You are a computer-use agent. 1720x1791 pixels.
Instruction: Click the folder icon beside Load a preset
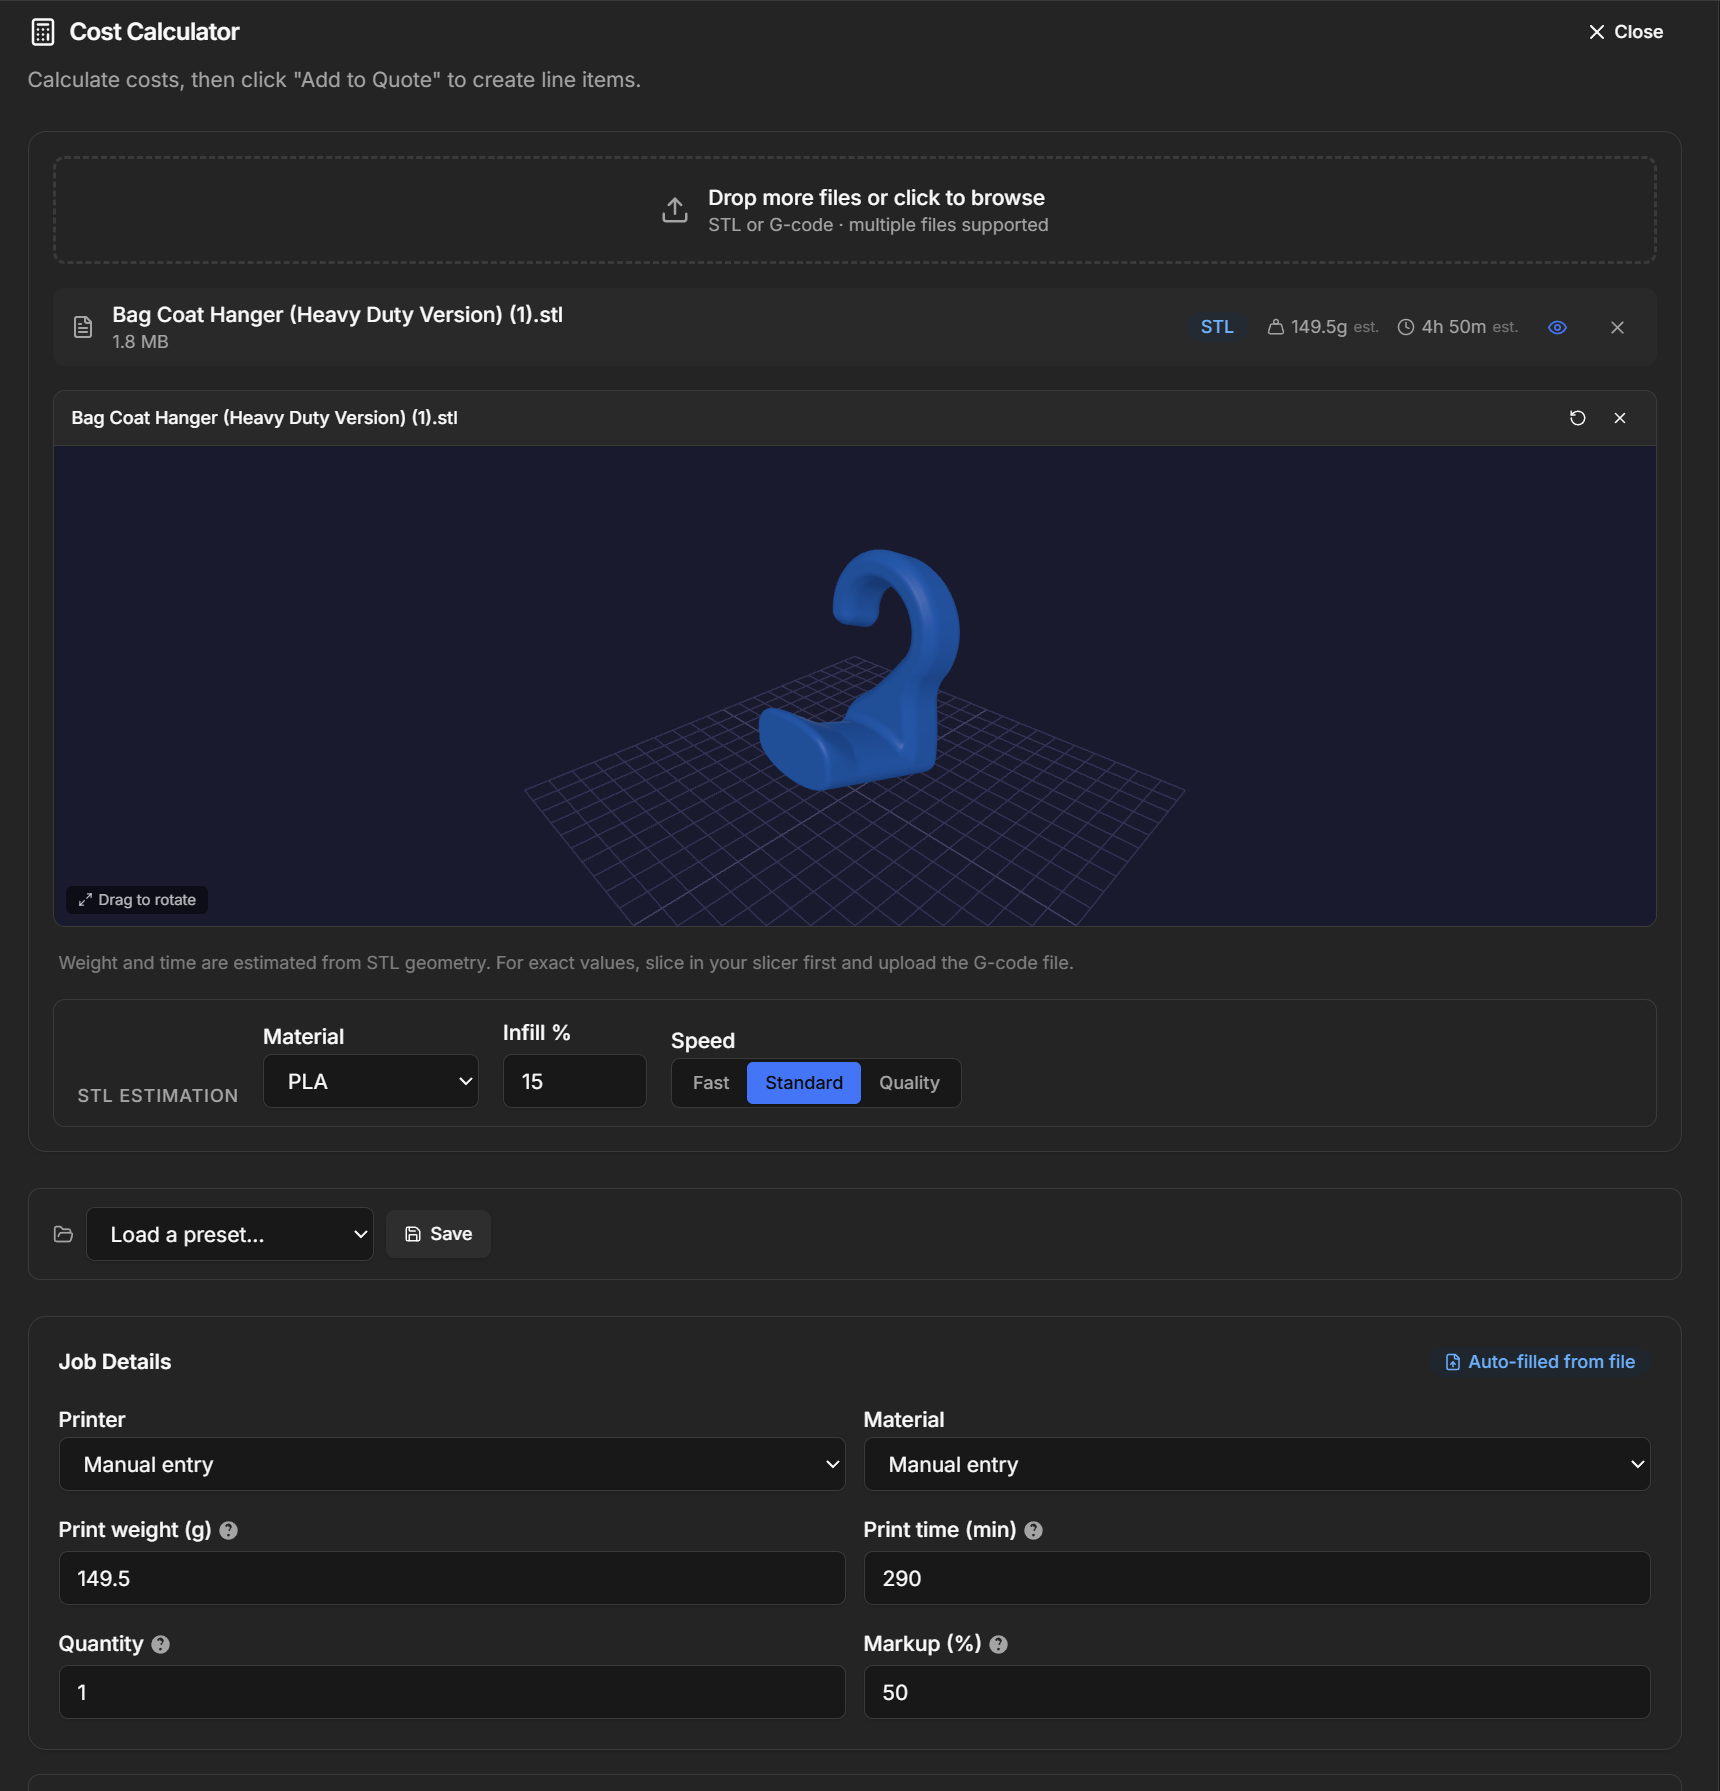click(x=62, y=1234)
